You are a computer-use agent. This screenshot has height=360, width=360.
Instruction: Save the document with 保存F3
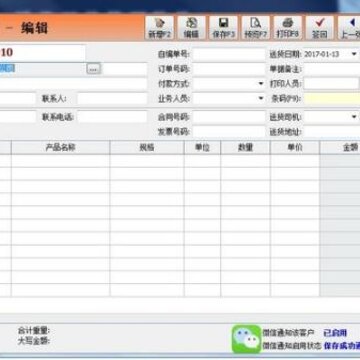223,28
